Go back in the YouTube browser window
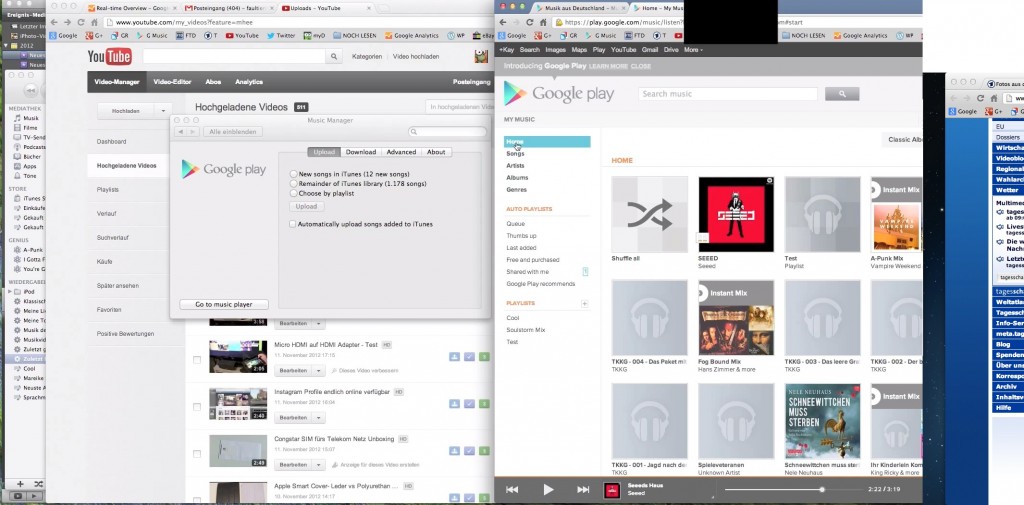 pyautogui.click(x=54, y=22)
